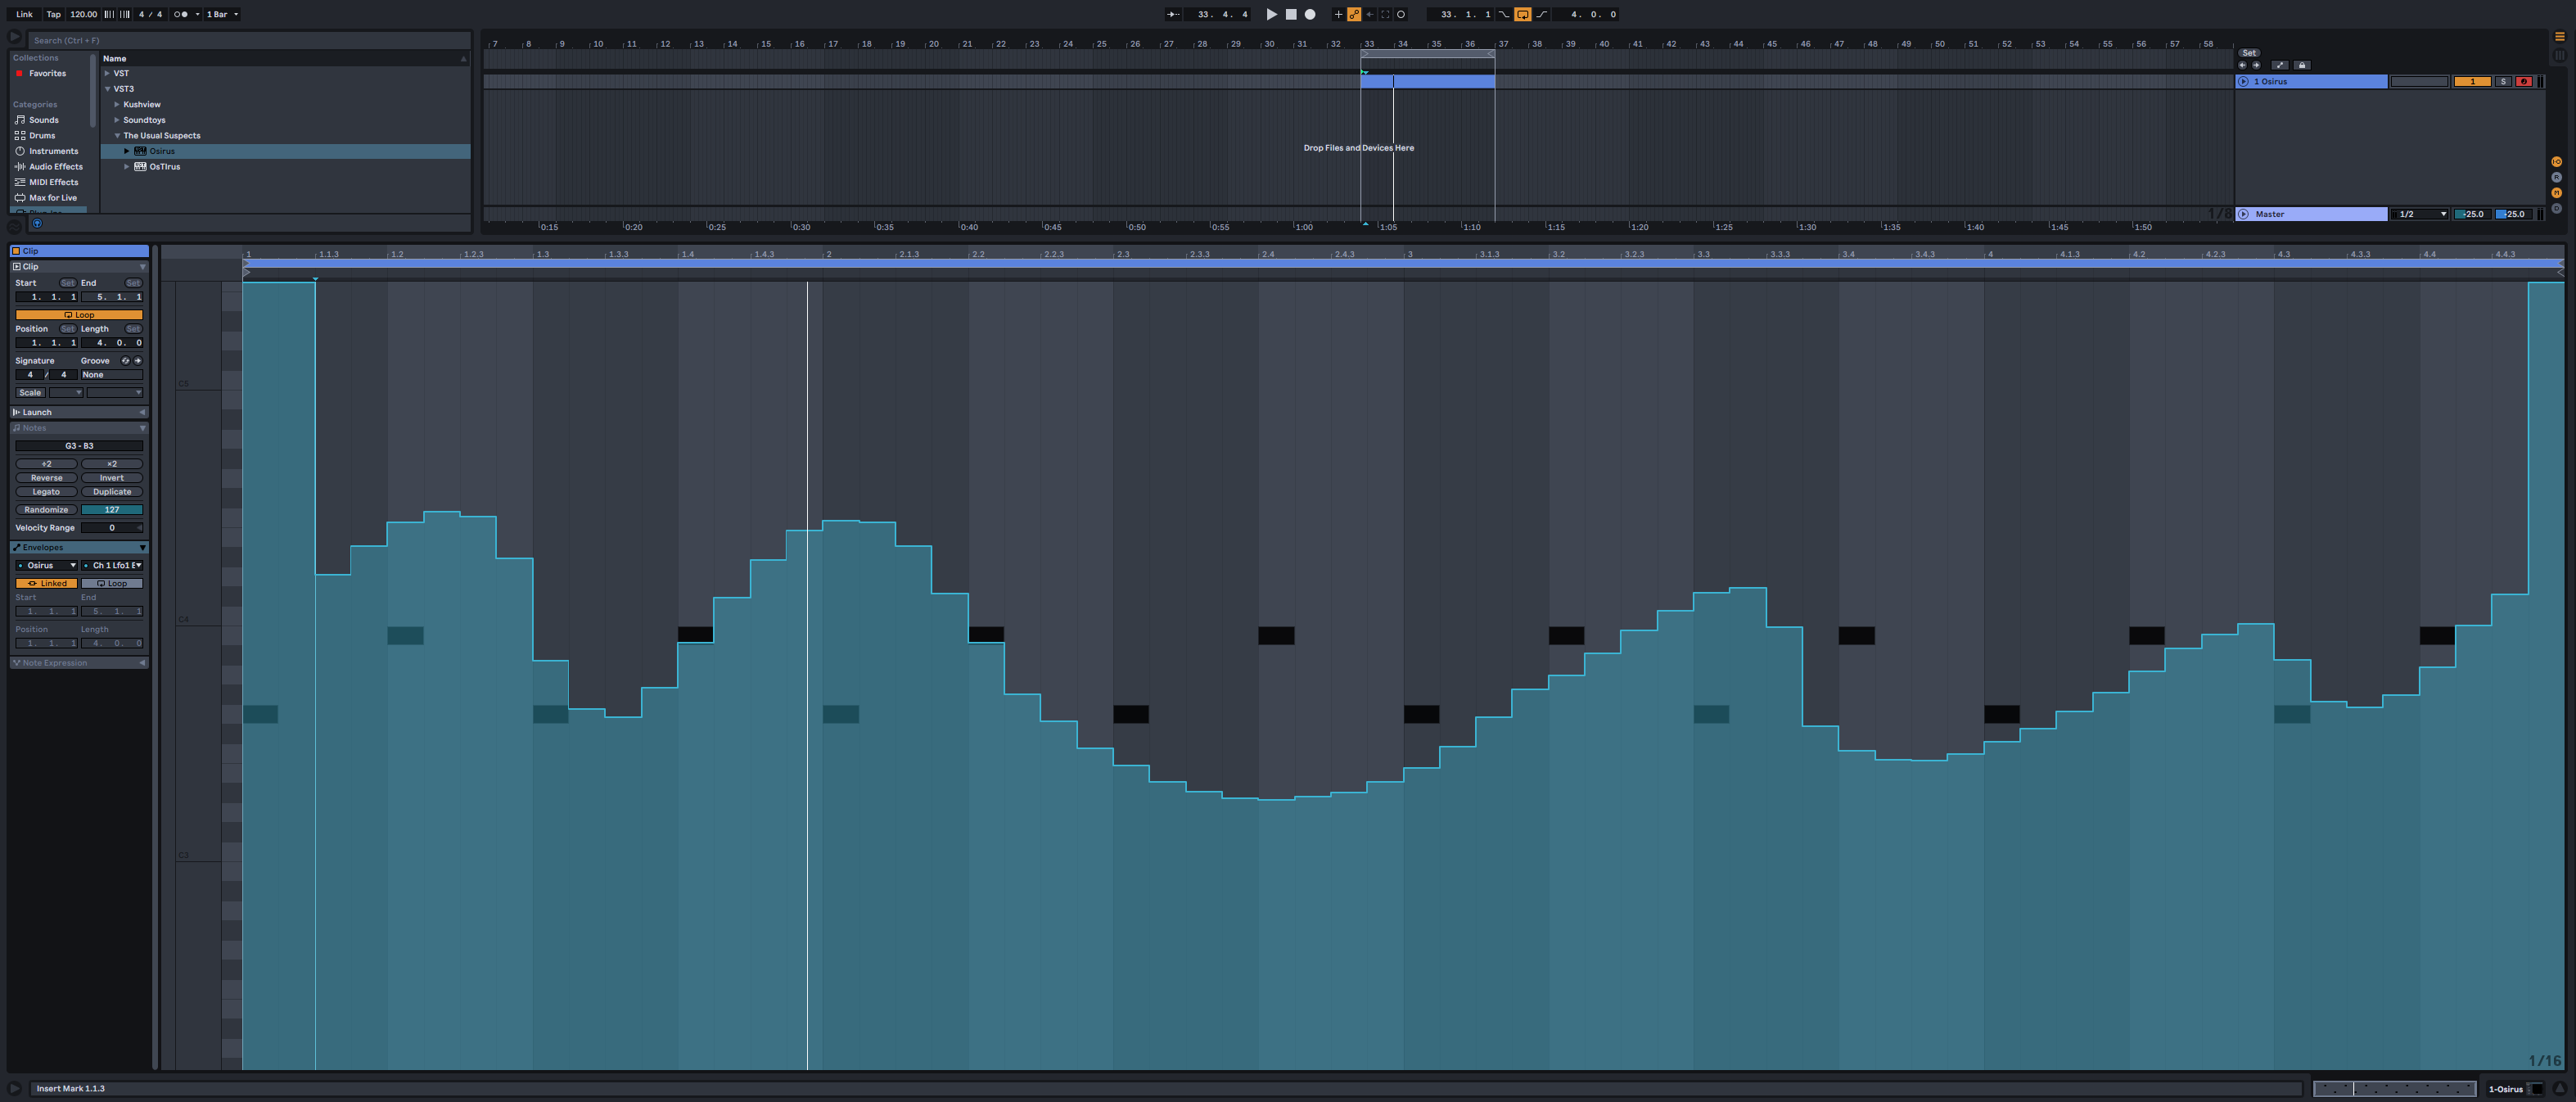2576x1102 pixels.
Task: Select Audio Effects category in browser
Action: pyautogui.click(x=55, y=167)
